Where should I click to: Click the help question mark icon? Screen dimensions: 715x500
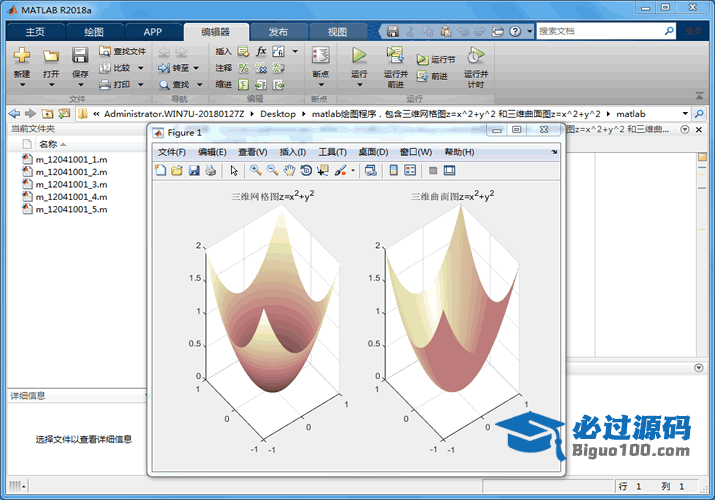click(x=515, y=31)
